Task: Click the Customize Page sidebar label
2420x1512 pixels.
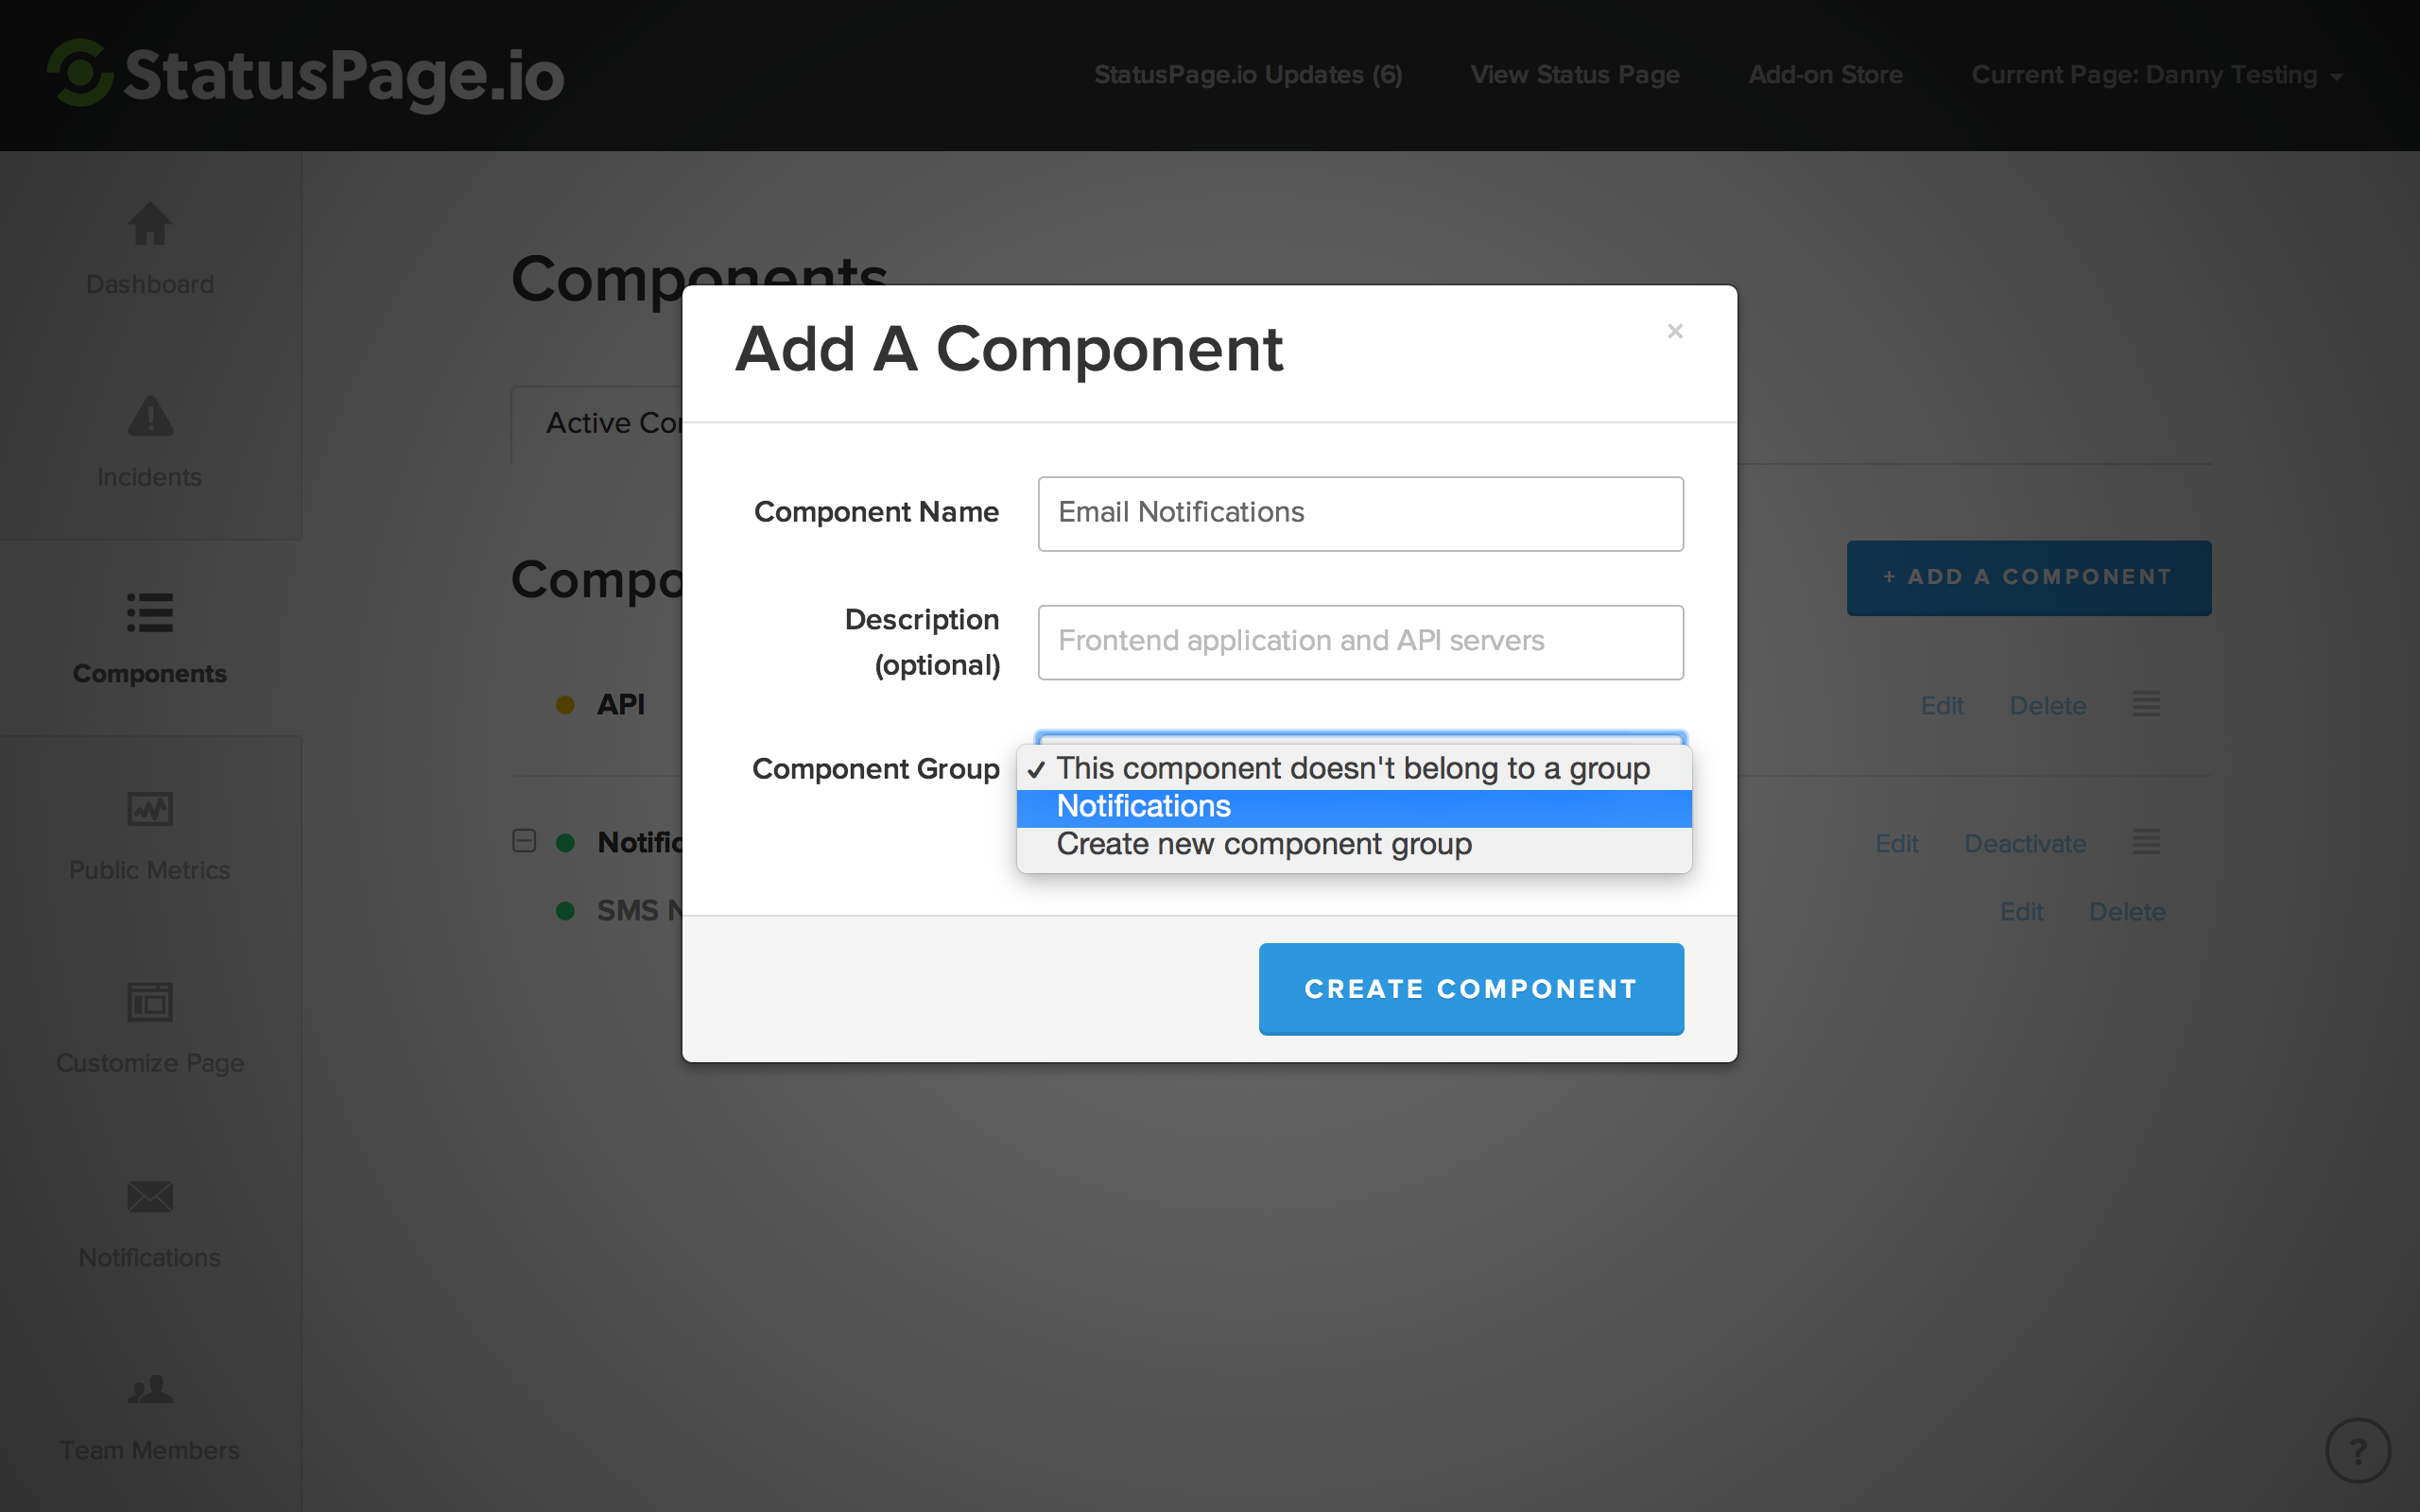Action: tap(150, 1063)
